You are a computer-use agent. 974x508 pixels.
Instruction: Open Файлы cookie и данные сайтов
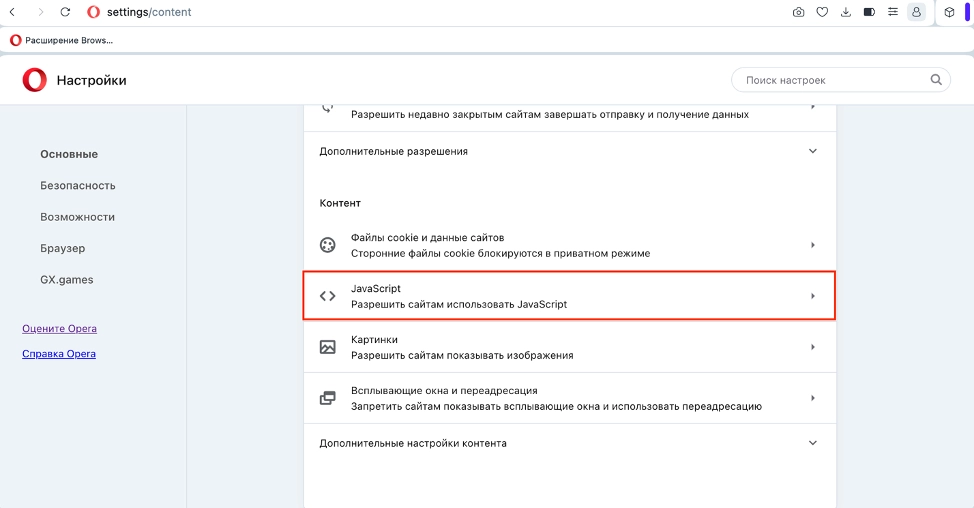(568, 245)
